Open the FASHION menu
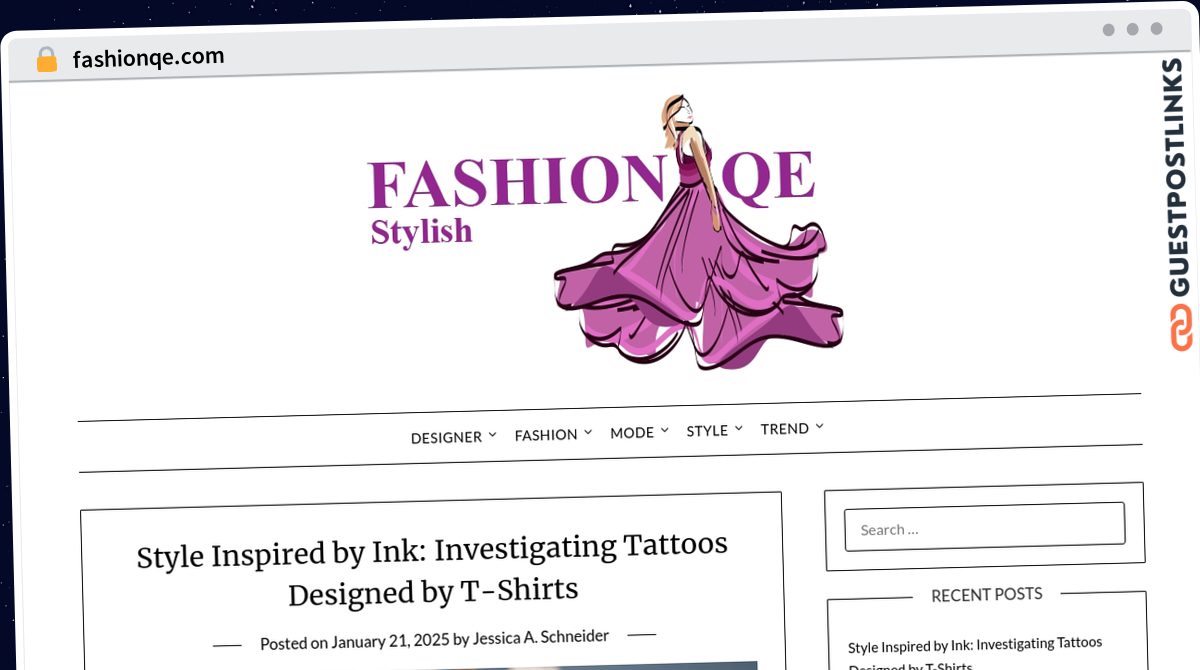Screen dimensions: 1200x670 pyautogui.click(x=546, y=435)
